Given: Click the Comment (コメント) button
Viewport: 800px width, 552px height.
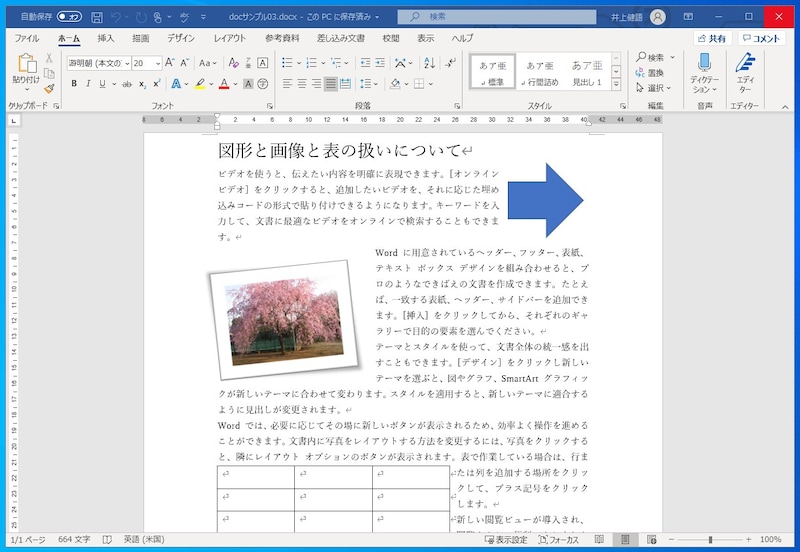Looking at the screenshot, I should 762,38.
